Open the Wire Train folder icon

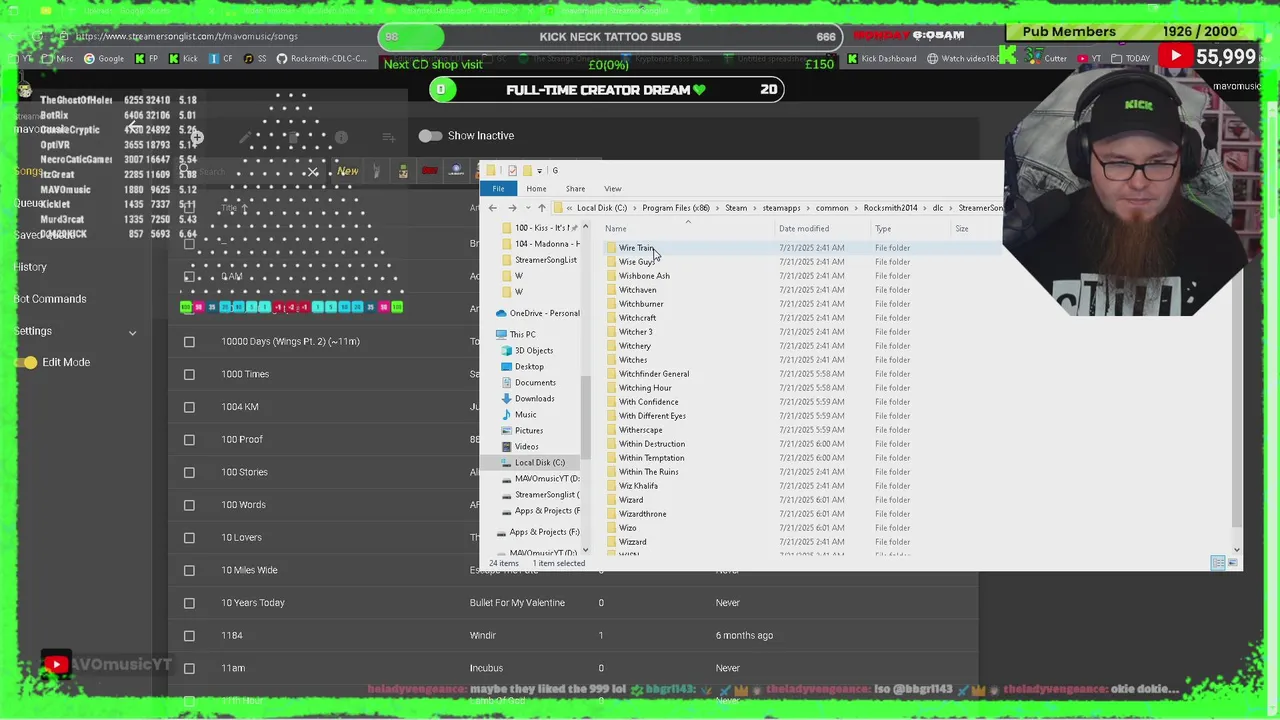pos(611,248)
